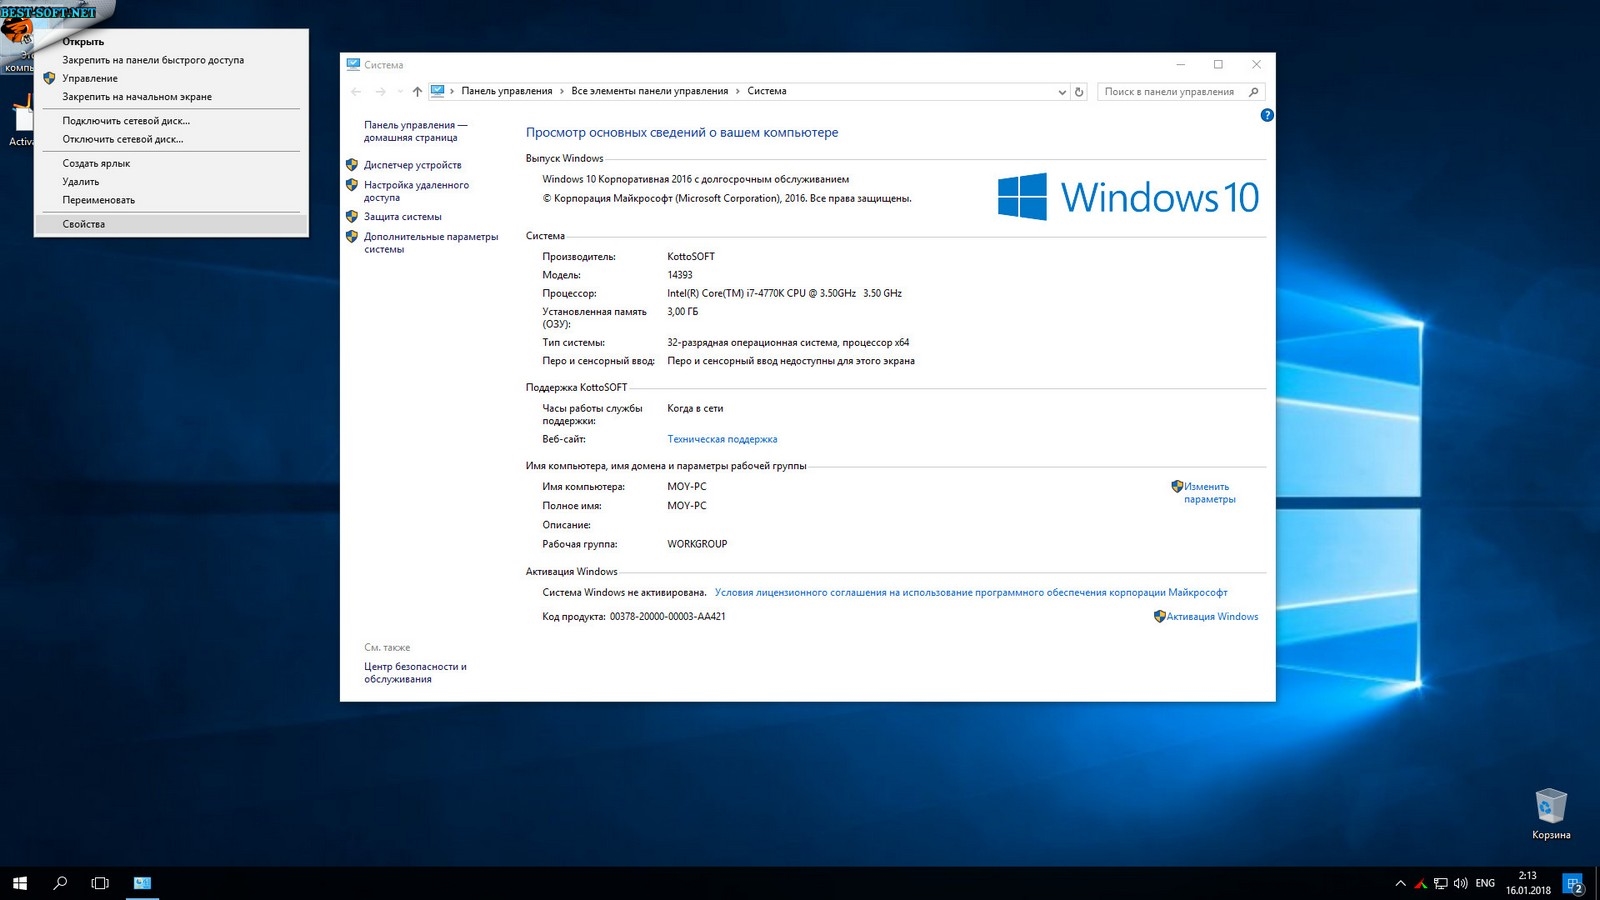Image resolution: width=1600 pixels, height=900 pixels.
Task: Click the processor value Intel Core i7-4770K
Action: [x=784, y=294]
